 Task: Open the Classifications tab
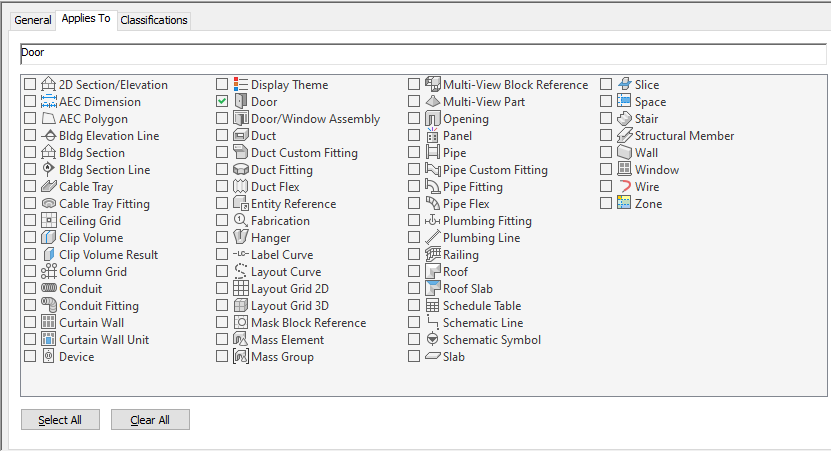pyautogui.click(x=153, y=20)
